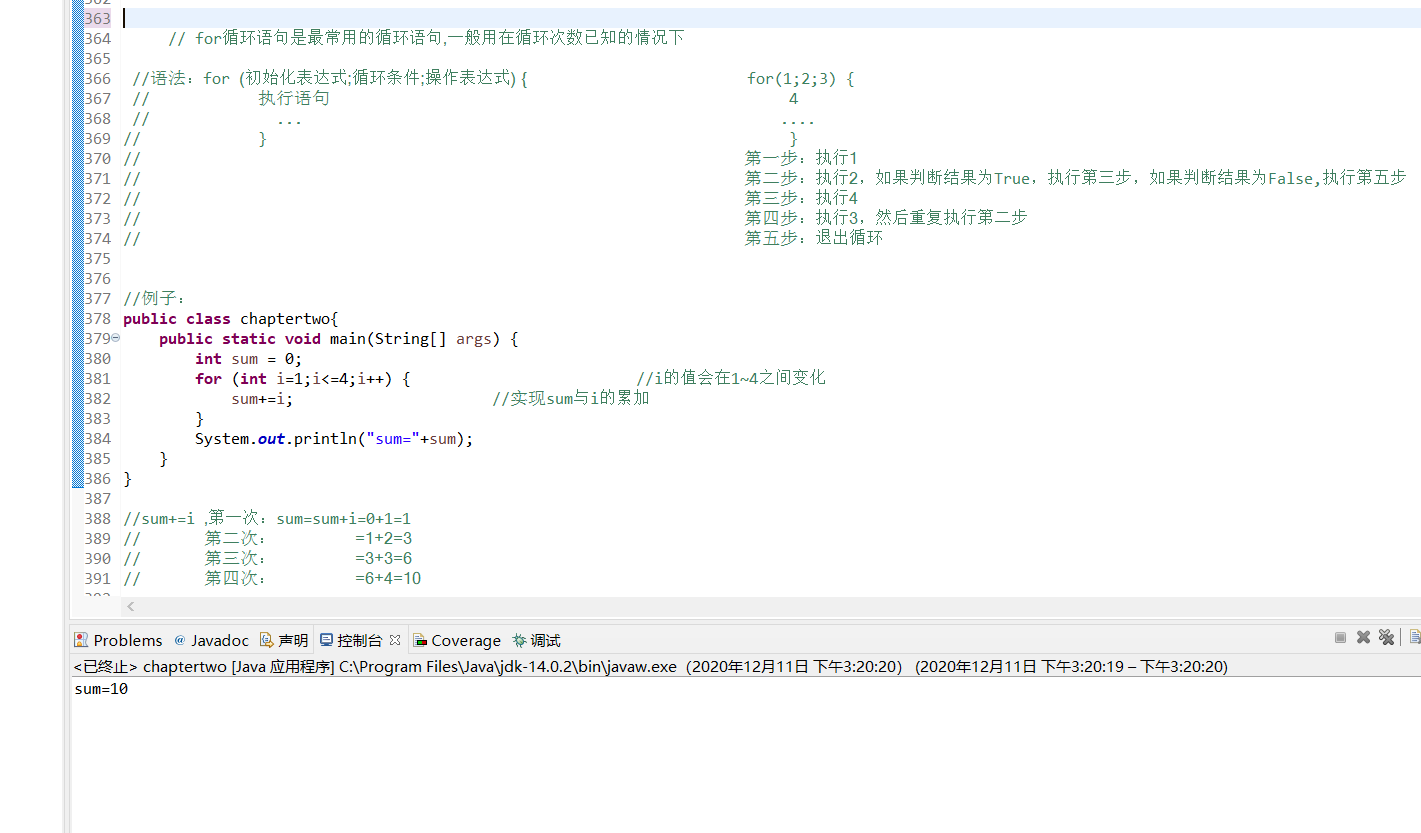Click the comment 第一步:执行1

tap(801, 158)
